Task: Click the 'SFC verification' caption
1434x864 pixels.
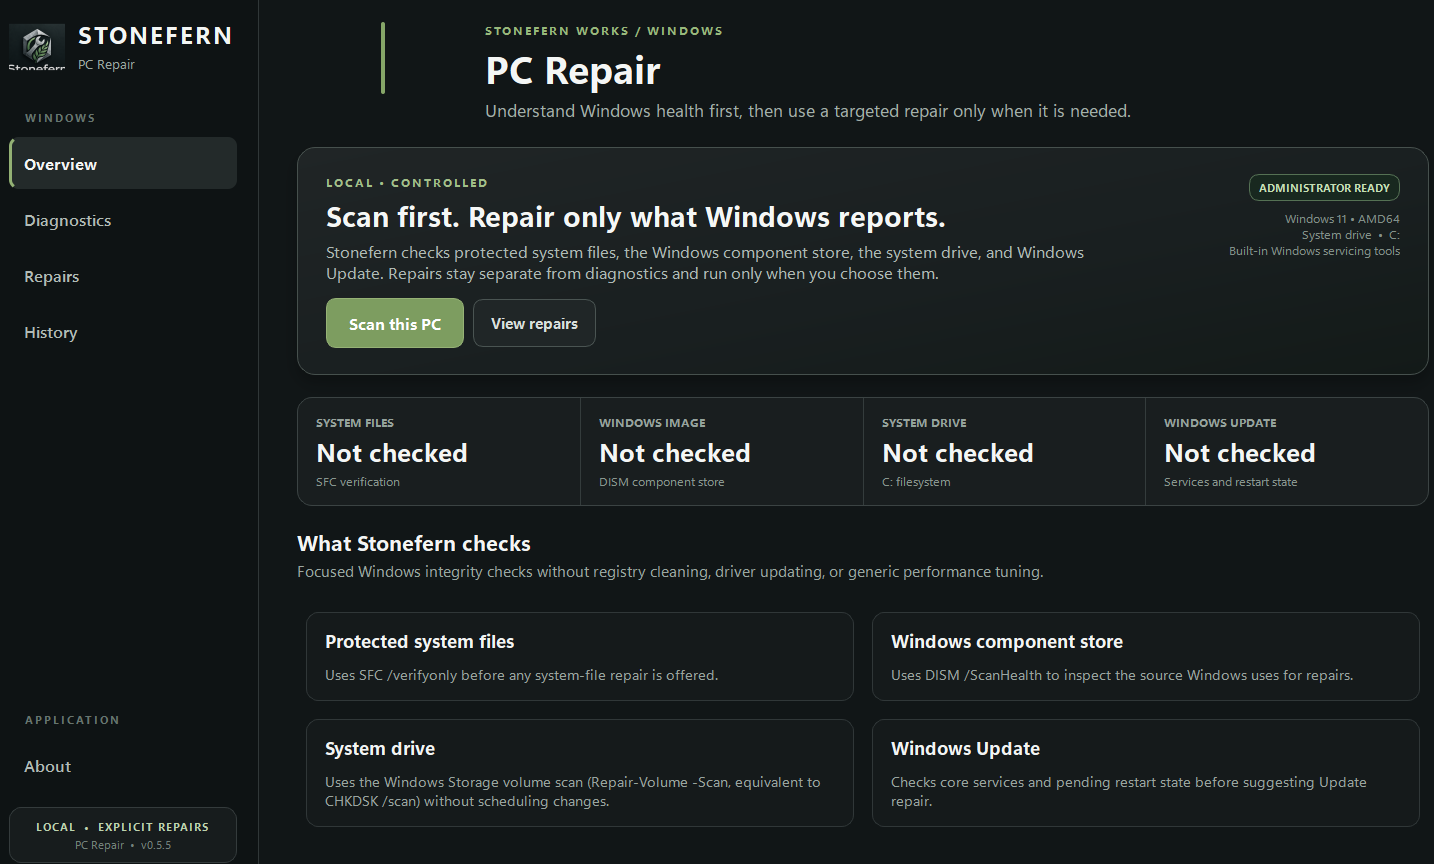Action: pos(358,482)
